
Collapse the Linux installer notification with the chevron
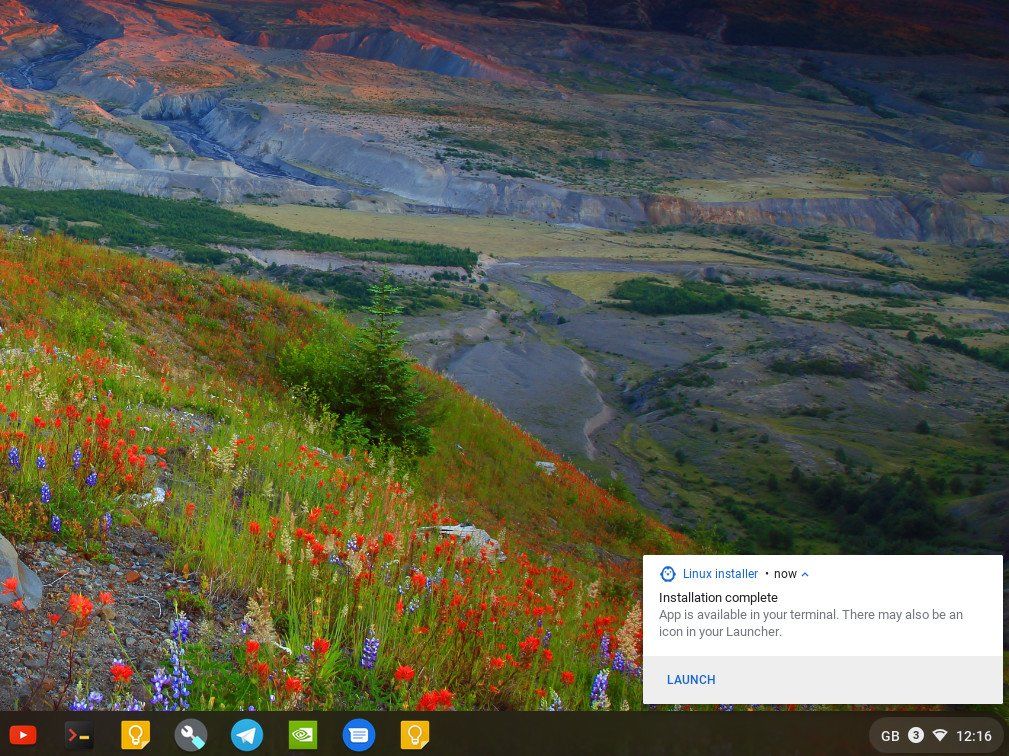pyautogui.click(x=808, y=573)
